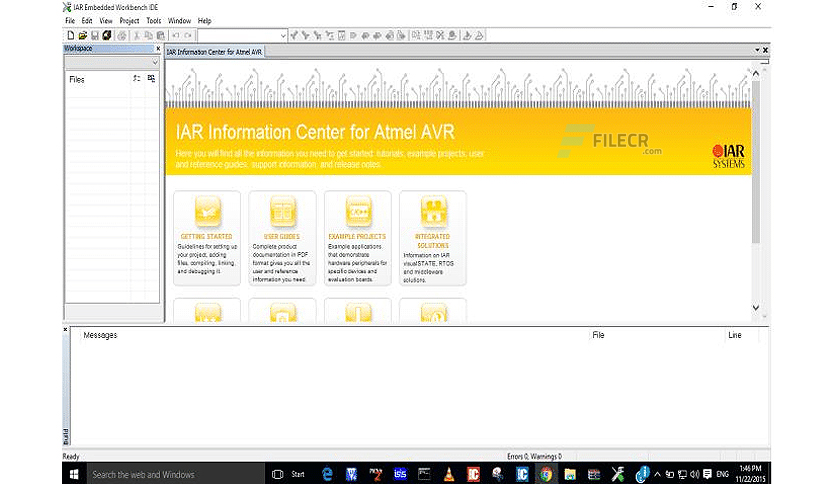Click the Cut toolbar icon
Viewport: 836px width, 484px height.
point(136,35)
